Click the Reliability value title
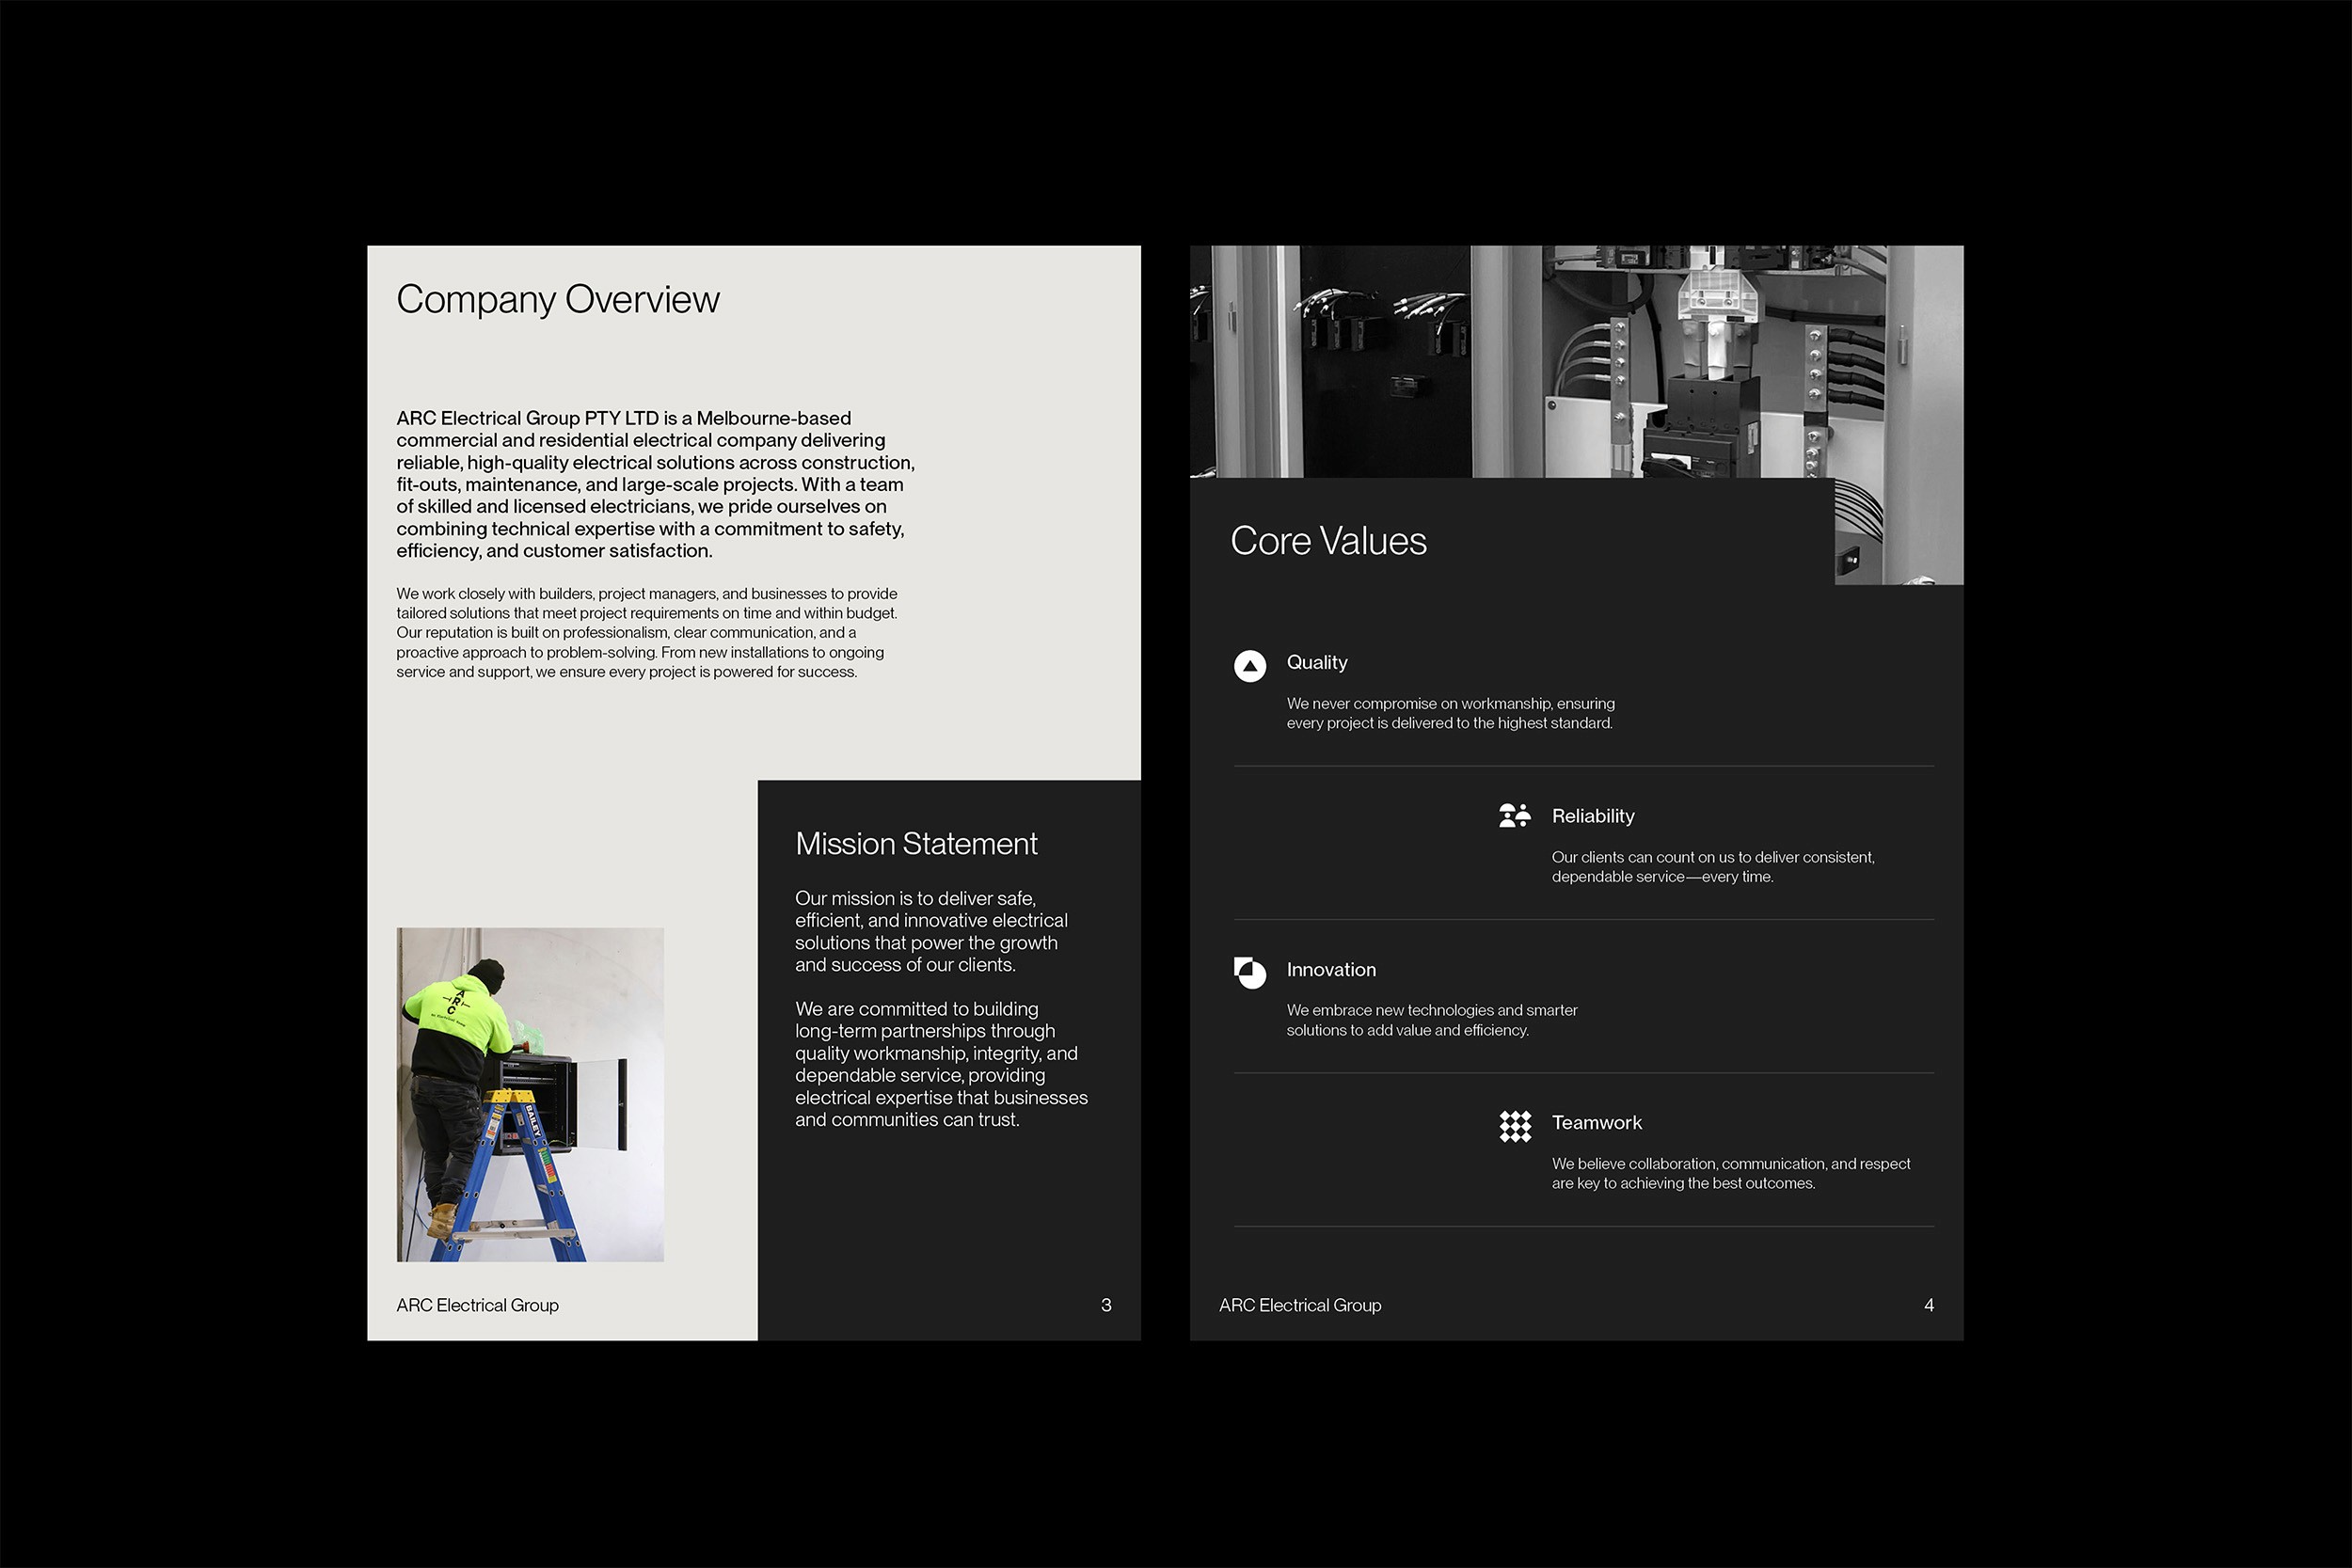Screen dimensions: 2352x1568 click(1593, 816)
